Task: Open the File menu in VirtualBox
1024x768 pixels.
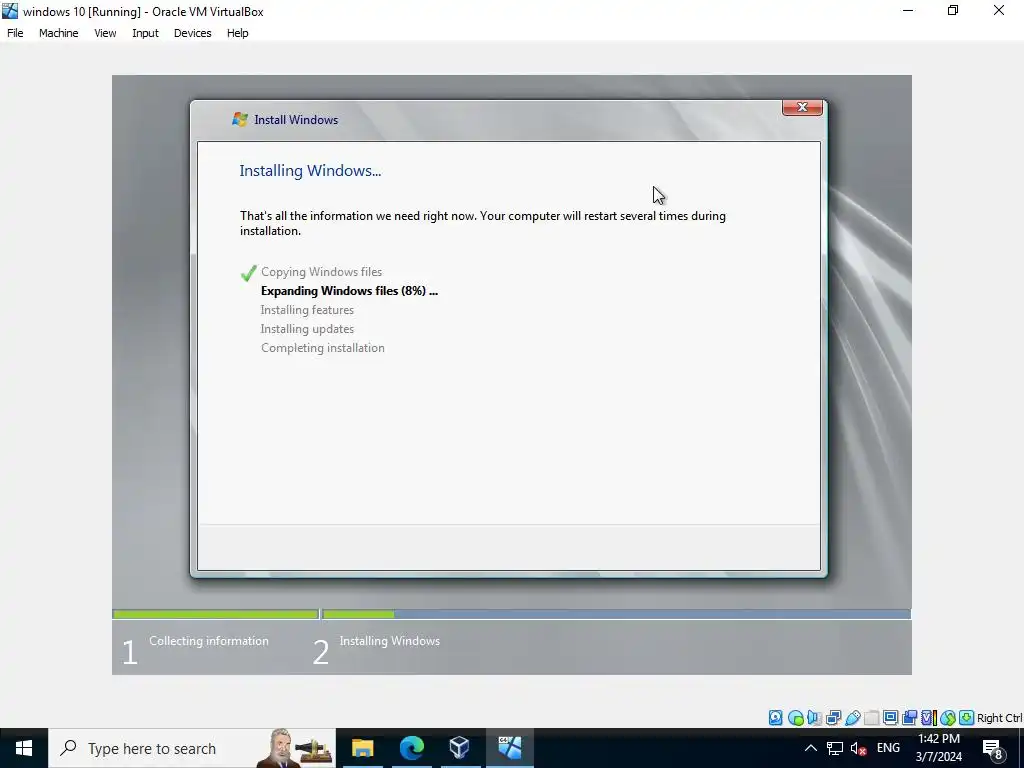Action: pyautogui.click(x=15, y=33)
